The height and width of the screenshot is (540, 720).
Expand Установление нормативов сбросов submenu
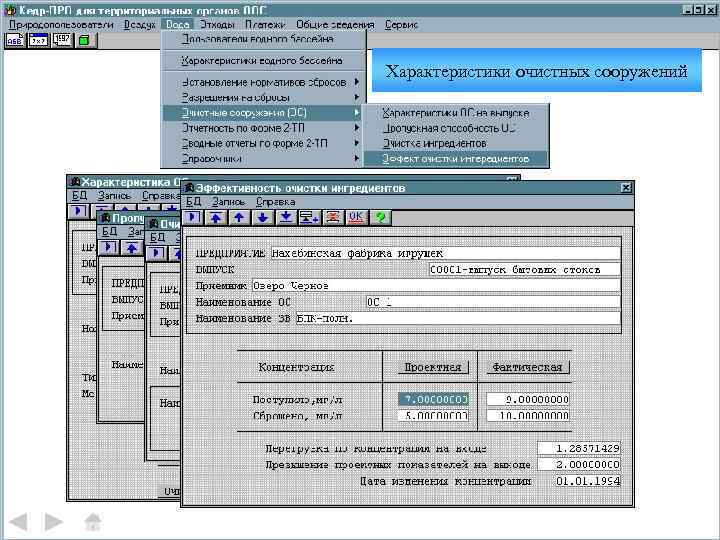tap(264, 82)
